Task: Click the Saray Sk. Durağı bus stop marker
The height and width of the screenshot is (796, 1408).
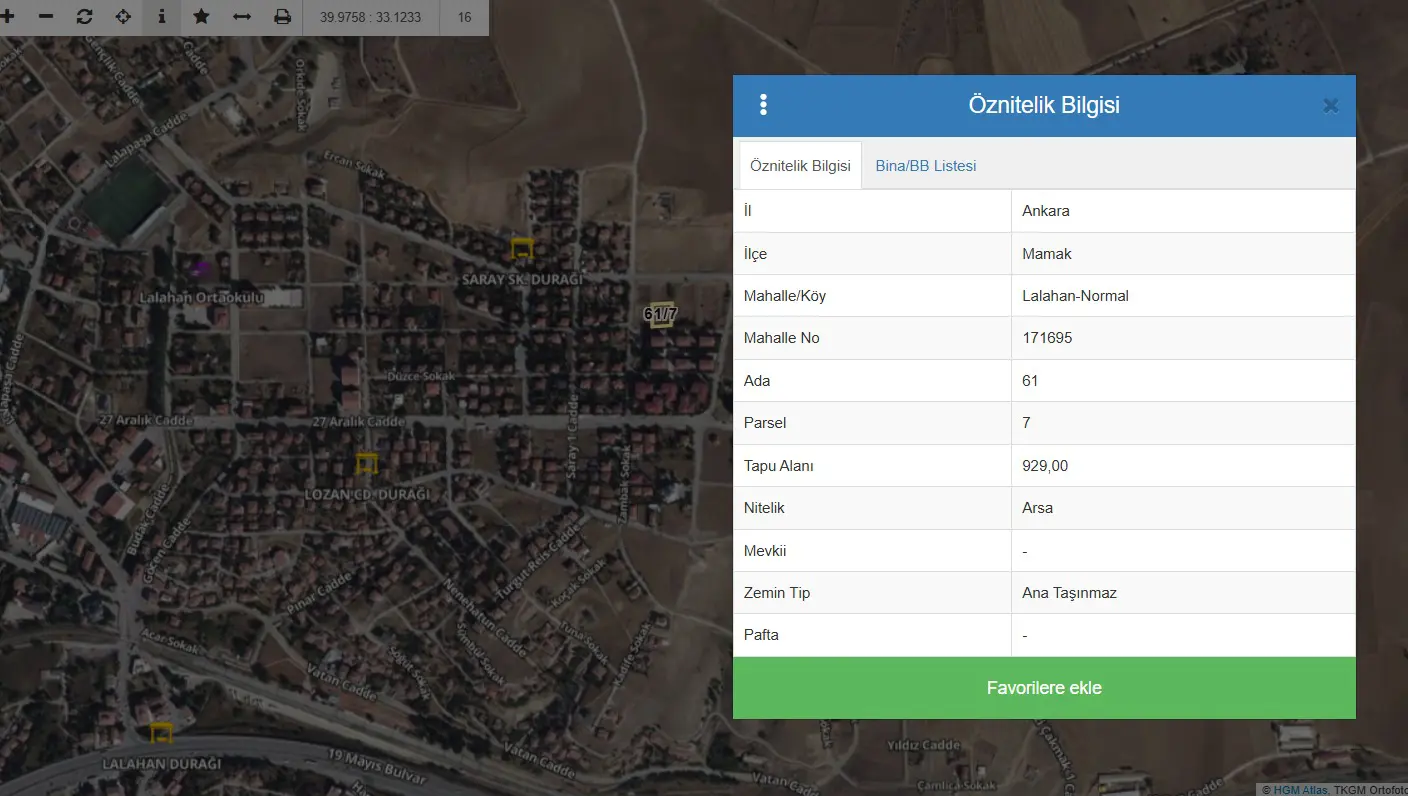Action: 522,249
